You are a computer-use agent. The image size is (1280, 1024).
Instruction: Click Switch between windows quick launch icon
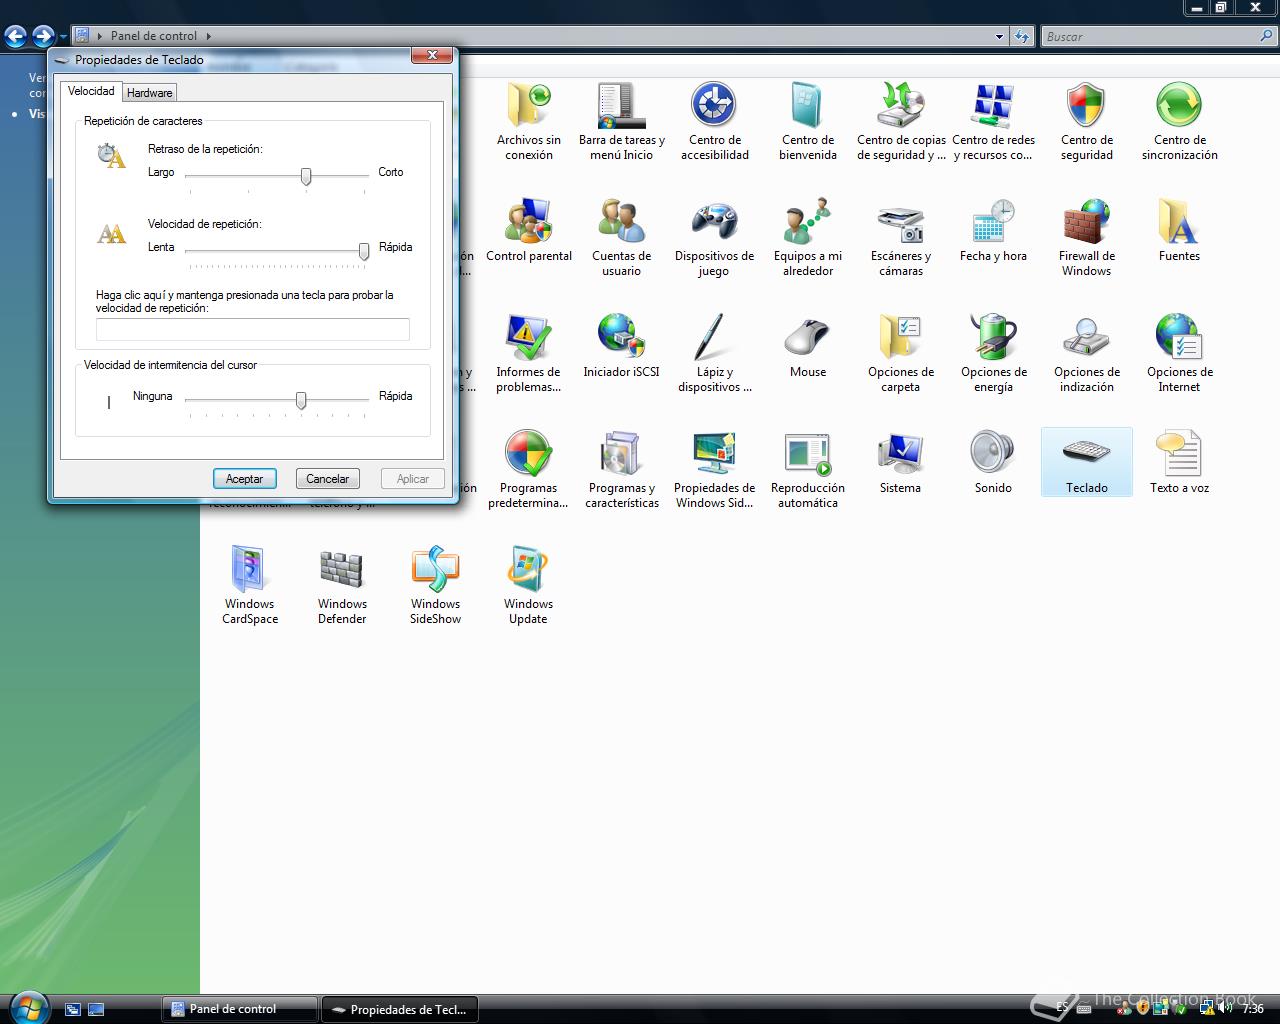(x=96, y=1009)
